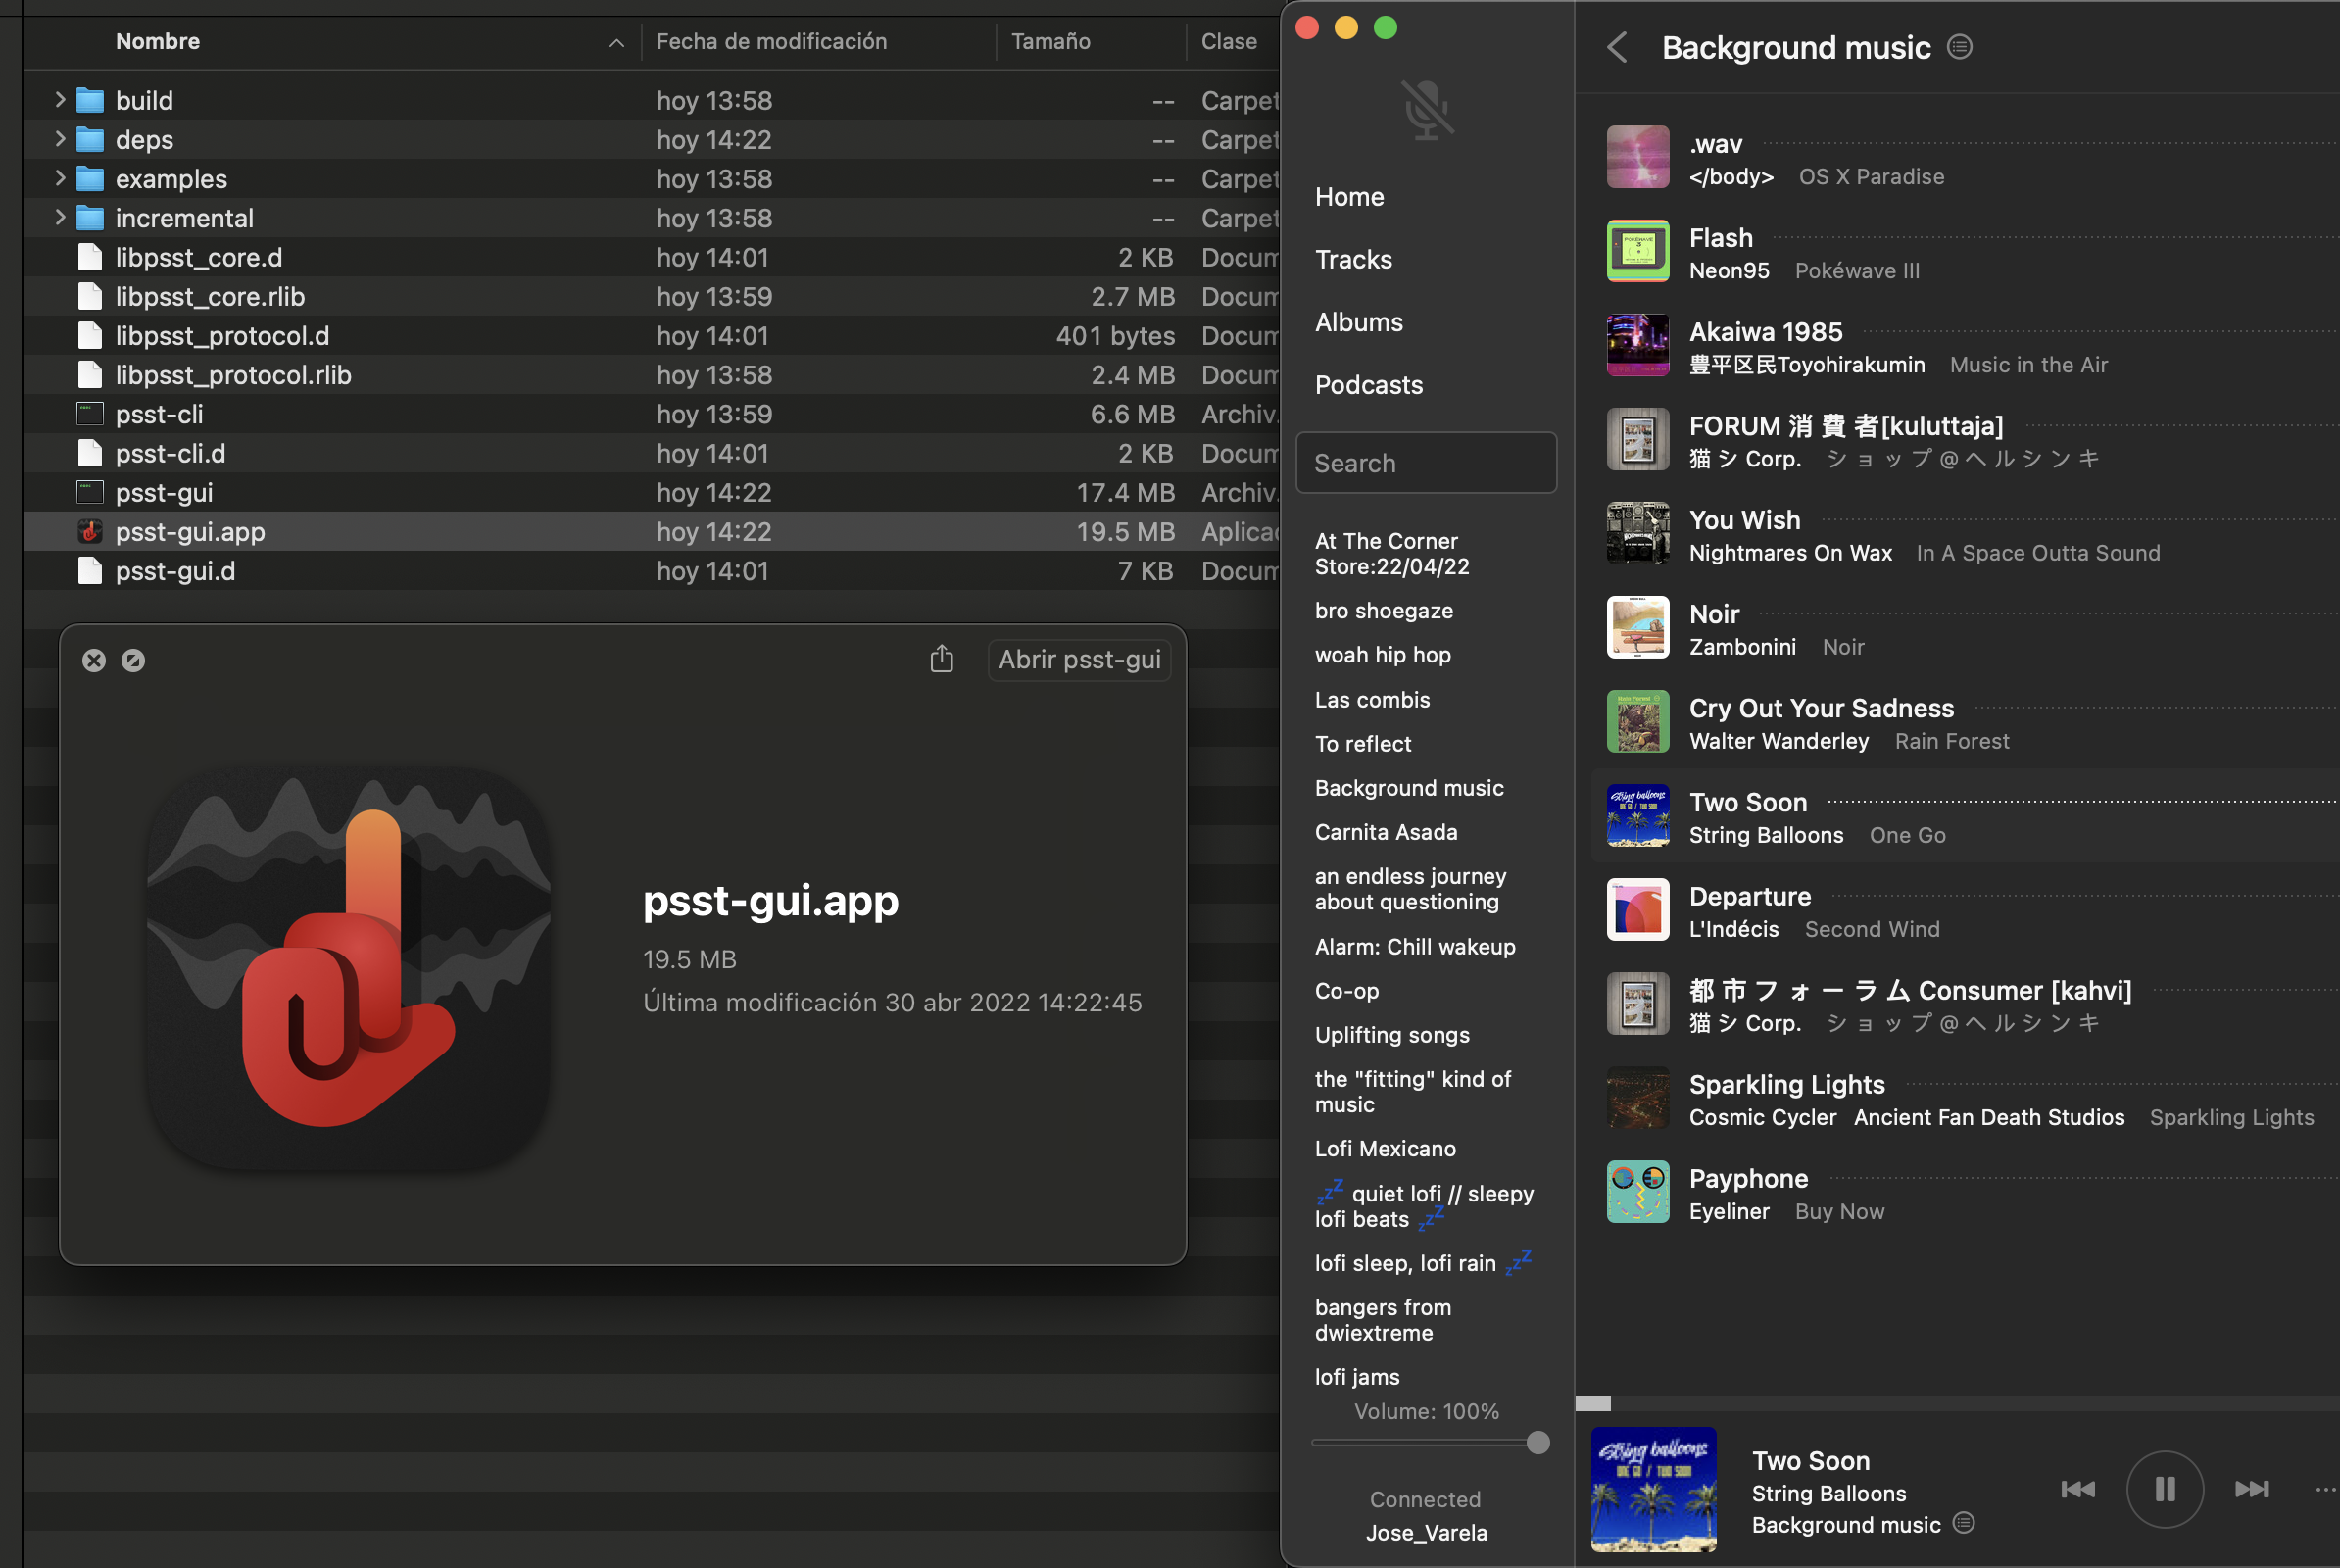Expand the build folder

[x=60, y=99]
